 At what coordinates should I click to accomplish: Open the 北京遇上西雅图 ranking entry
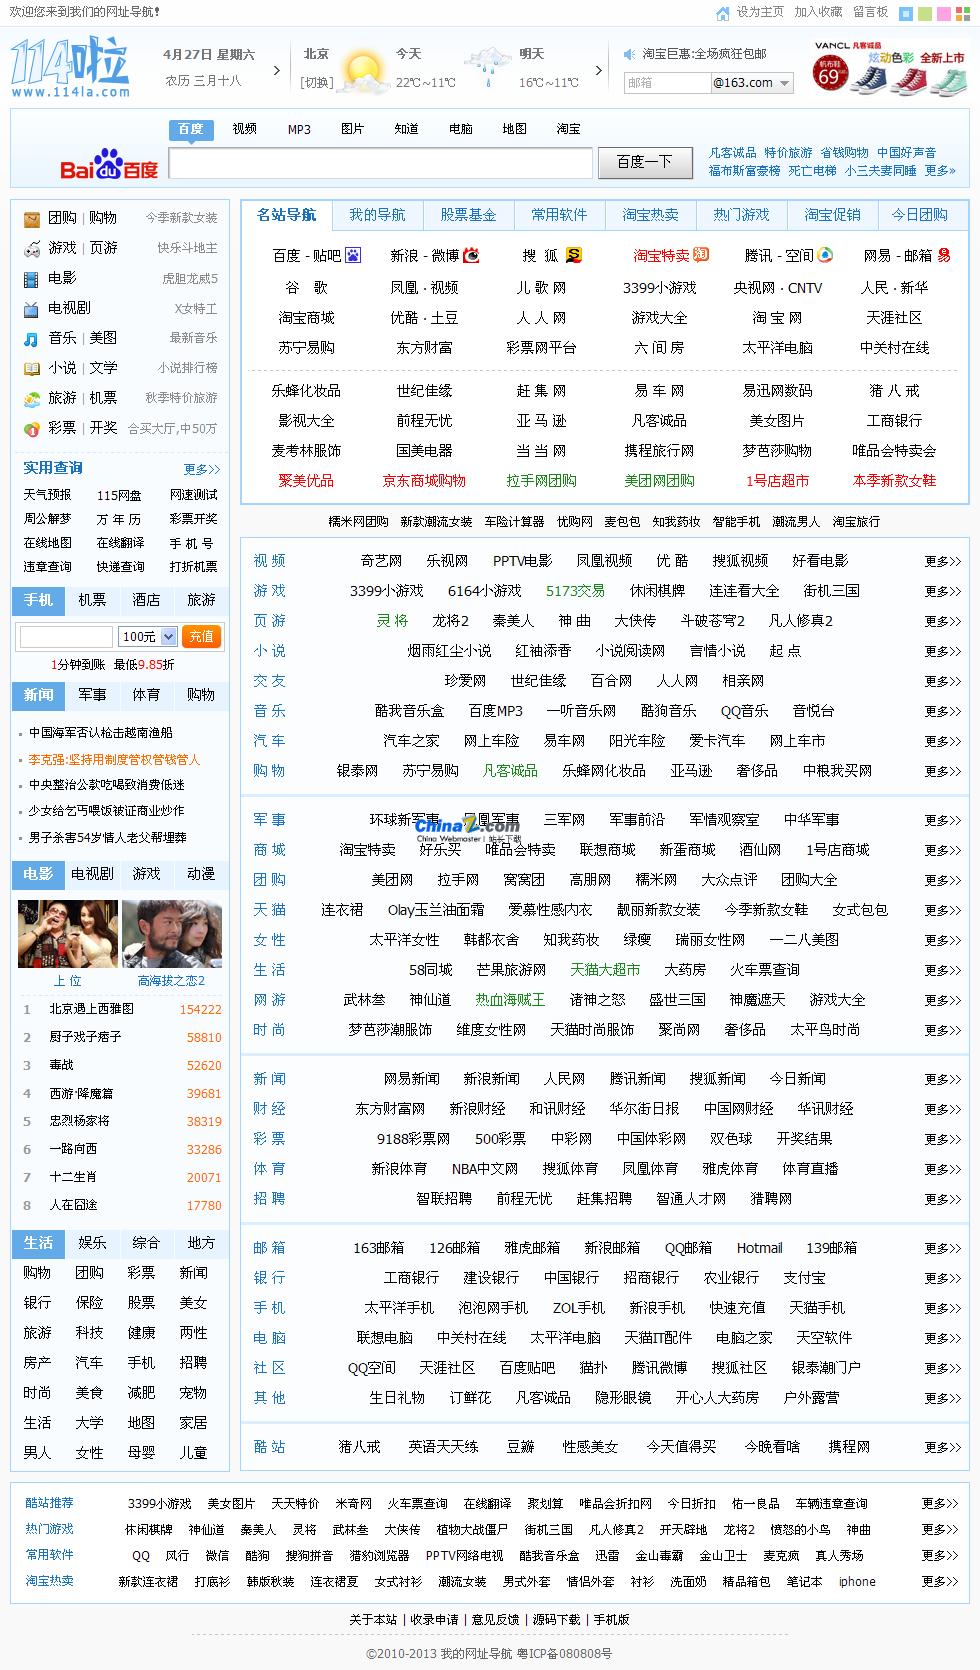pos(92,1010)
